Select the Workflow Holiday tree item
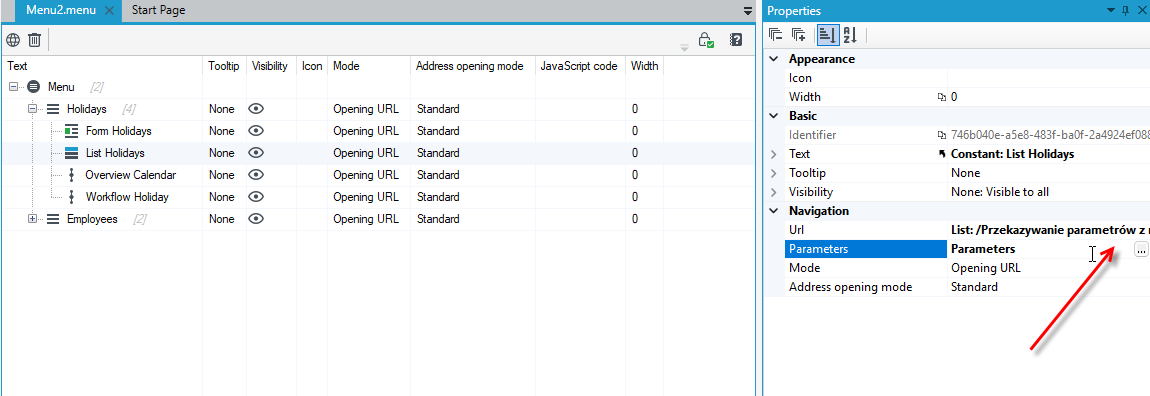The width and height of the screenshot is (1150, 396). click(x=127, y=197)
